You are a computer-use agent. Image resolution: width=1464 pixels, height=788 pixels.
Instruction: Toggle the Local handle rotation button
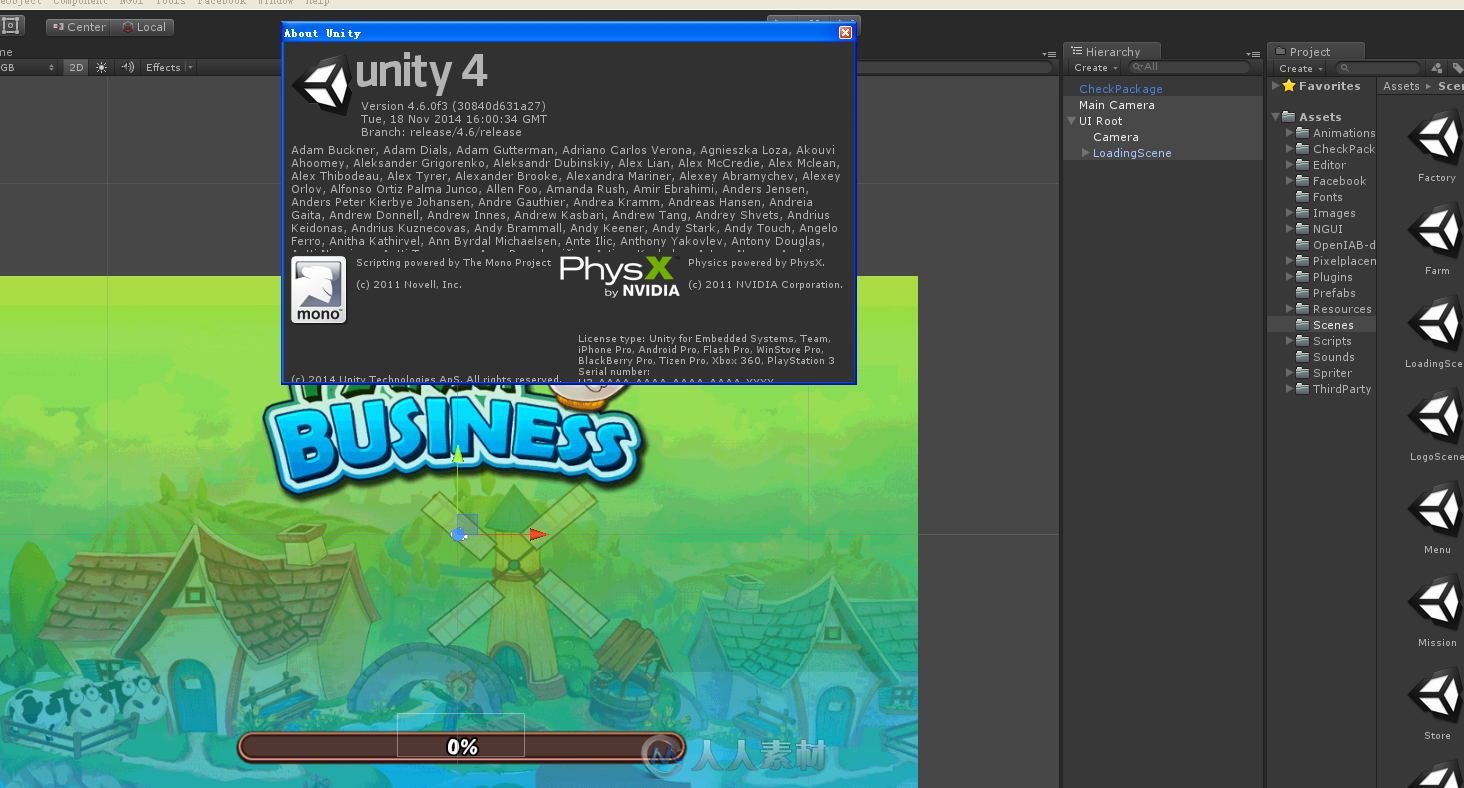(x=144, y=27)
